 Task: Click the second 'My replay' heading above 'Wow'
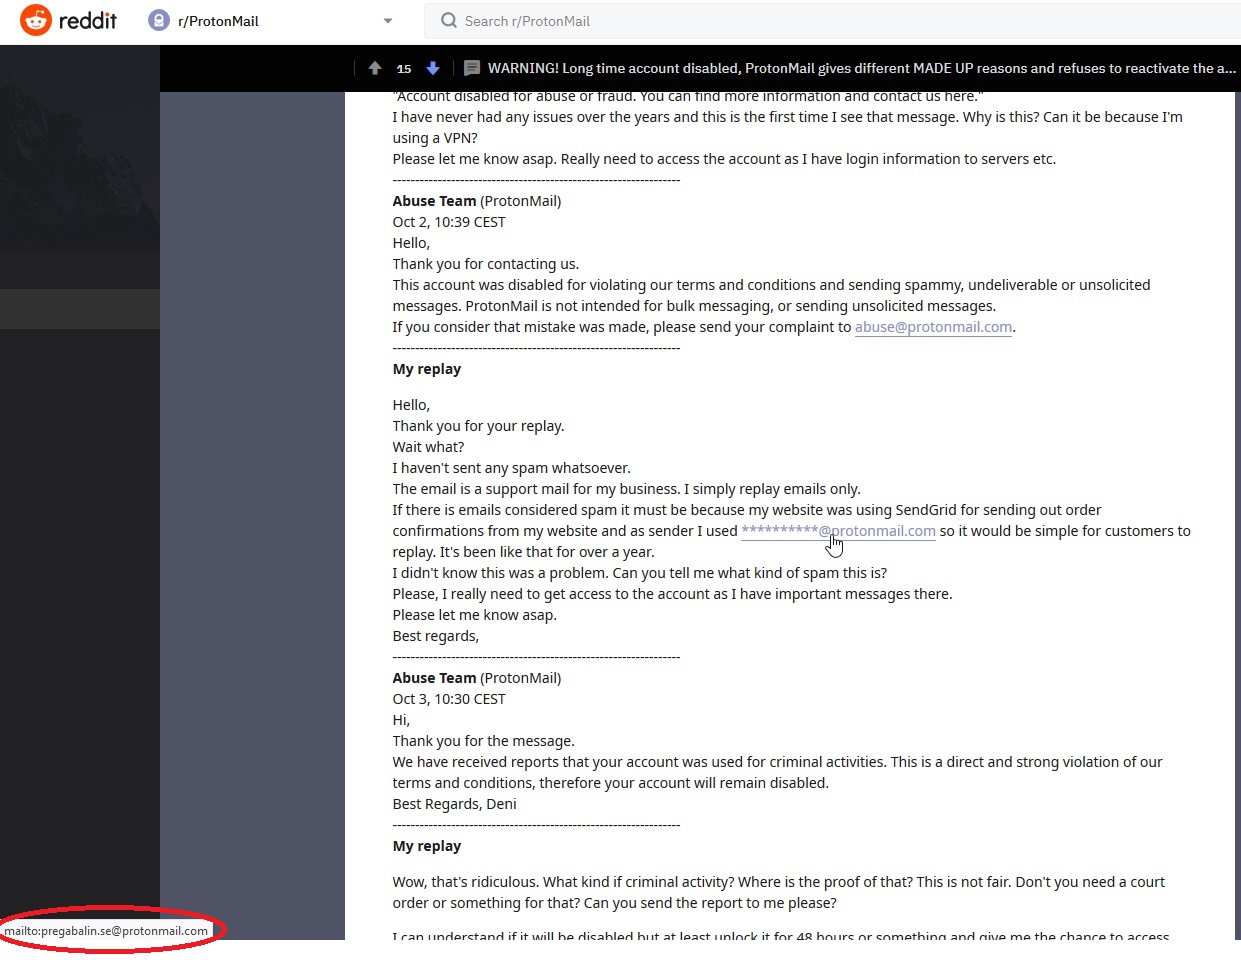pos(427,846)
